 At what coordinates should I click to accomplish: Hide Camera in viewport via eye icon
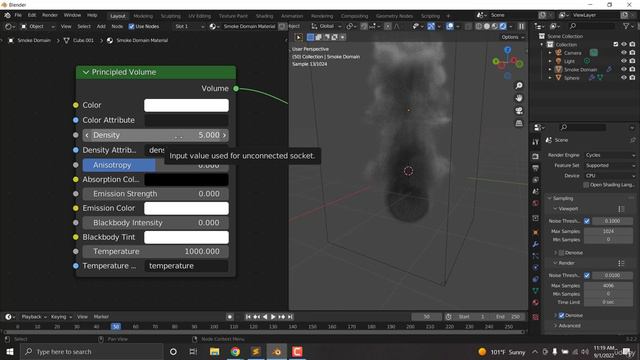624,53
